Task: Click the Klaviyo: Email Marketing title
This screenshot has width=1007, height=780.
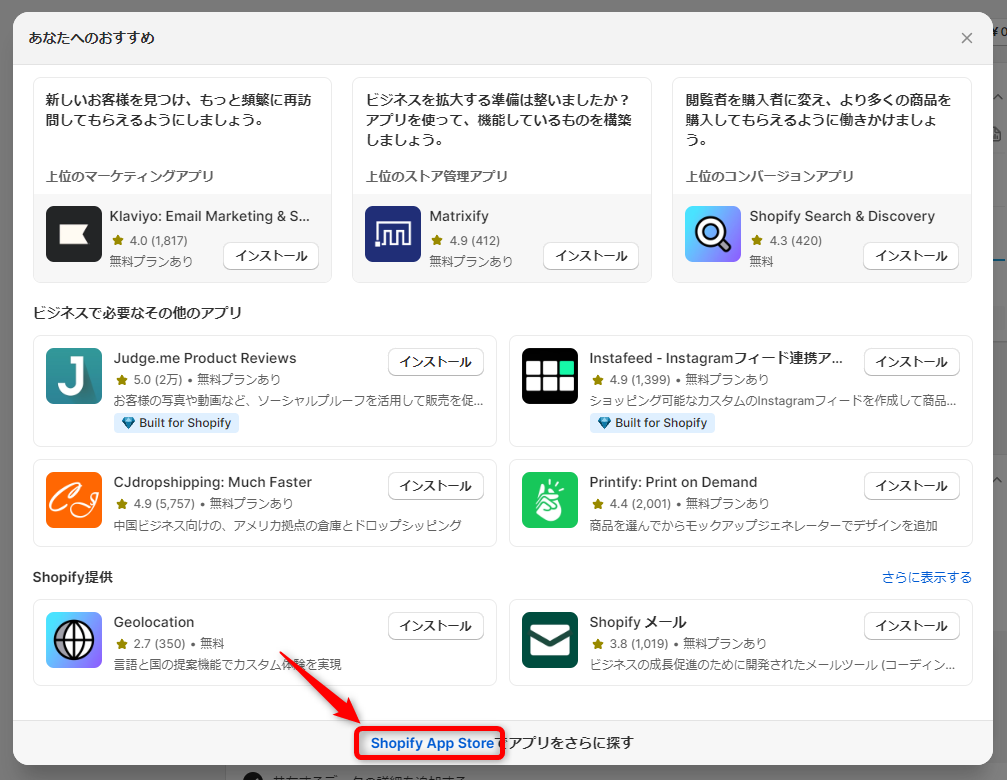Action: [x=209, y=216]
